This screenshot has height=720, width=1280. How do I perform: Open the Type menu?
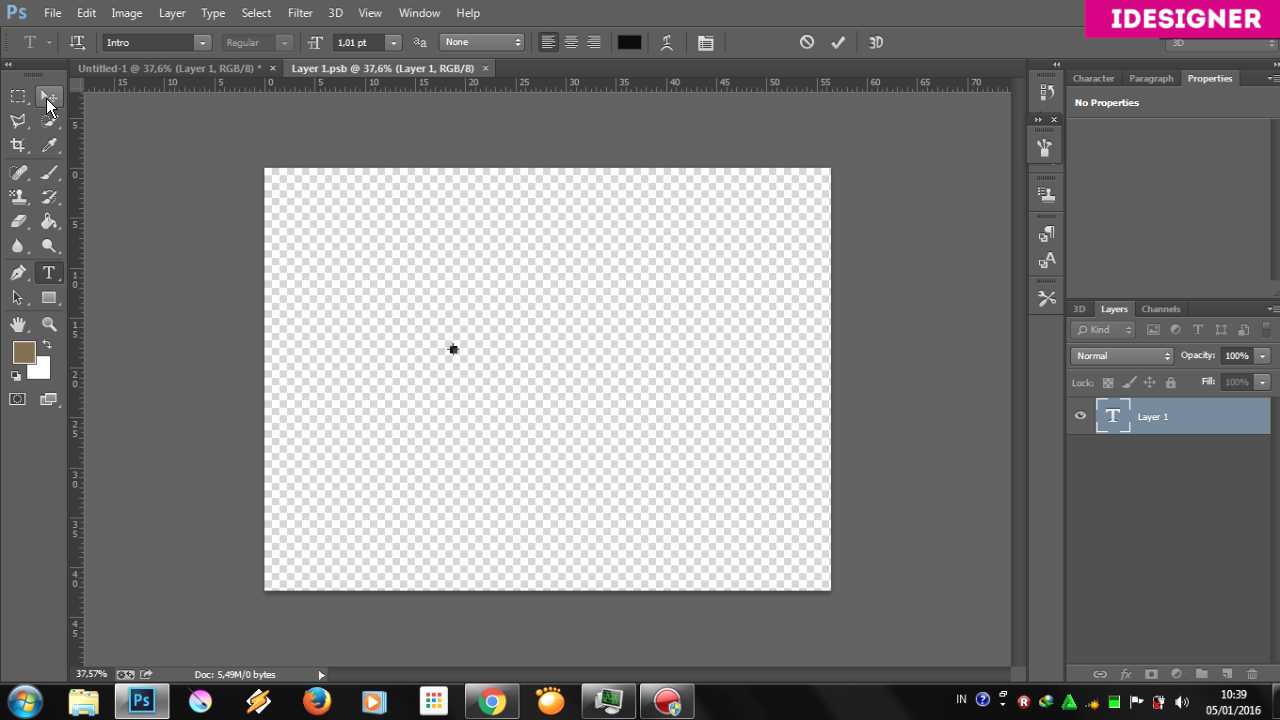213,13
